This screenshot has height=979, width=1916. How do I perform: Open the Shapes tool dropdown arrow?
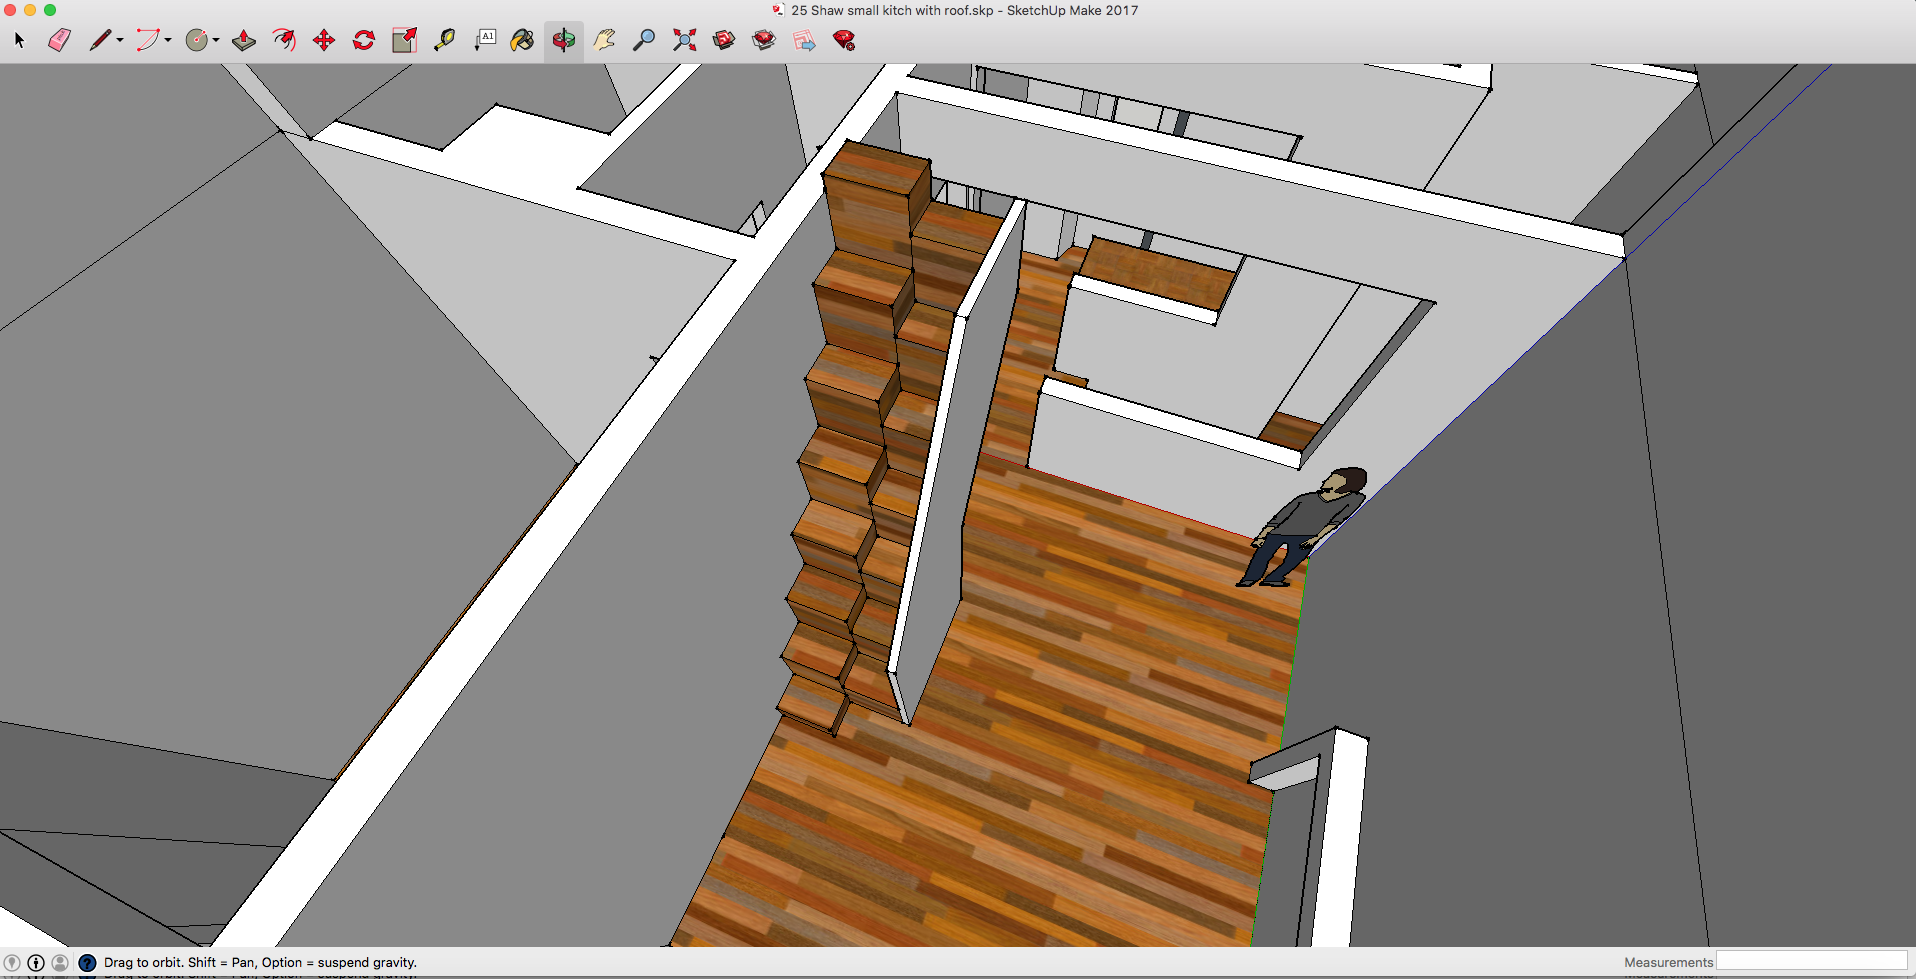tap(215, 40)
